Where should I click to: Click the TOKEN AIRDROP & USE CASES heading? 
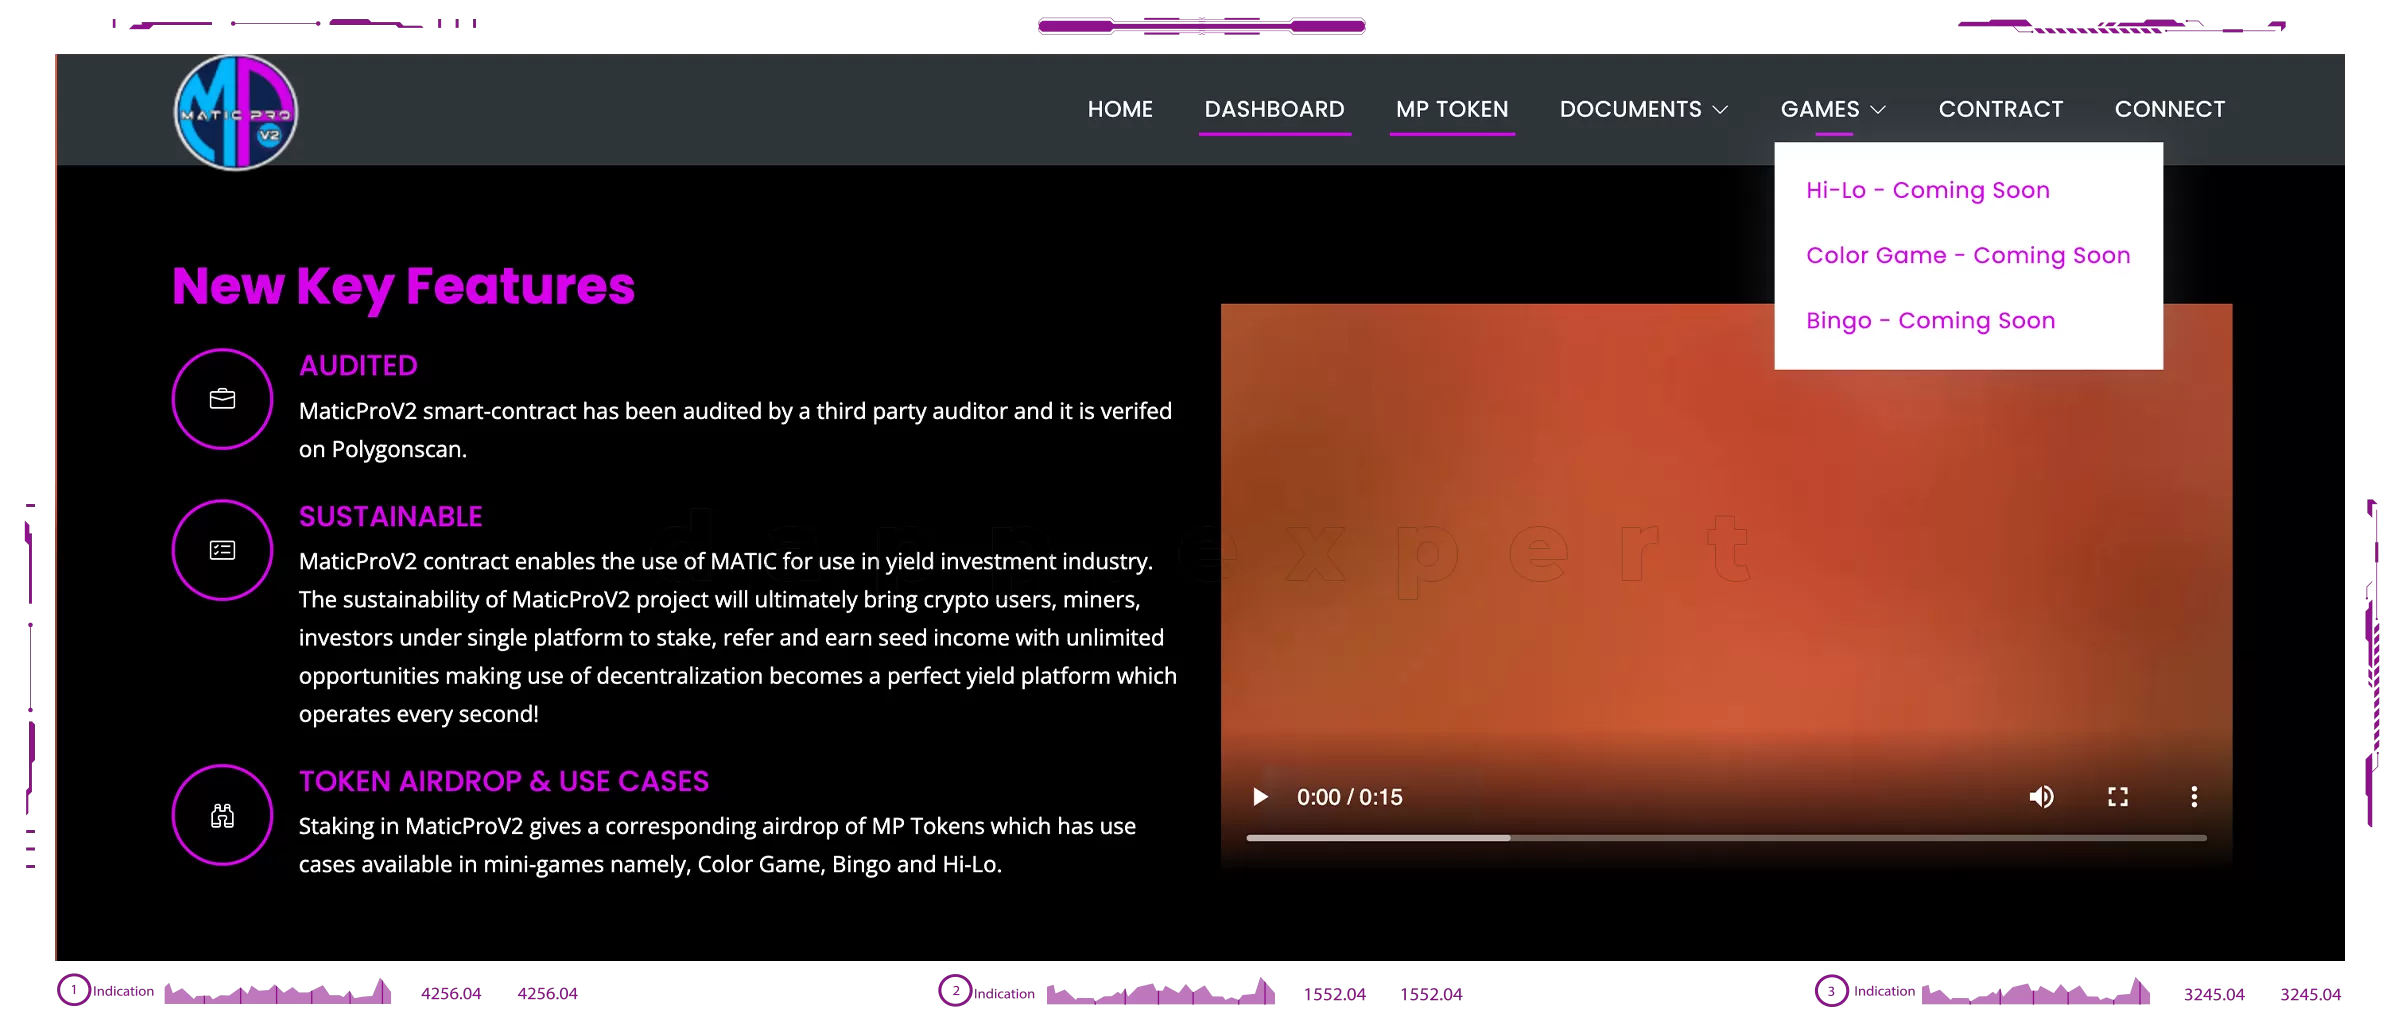point(504,782)
